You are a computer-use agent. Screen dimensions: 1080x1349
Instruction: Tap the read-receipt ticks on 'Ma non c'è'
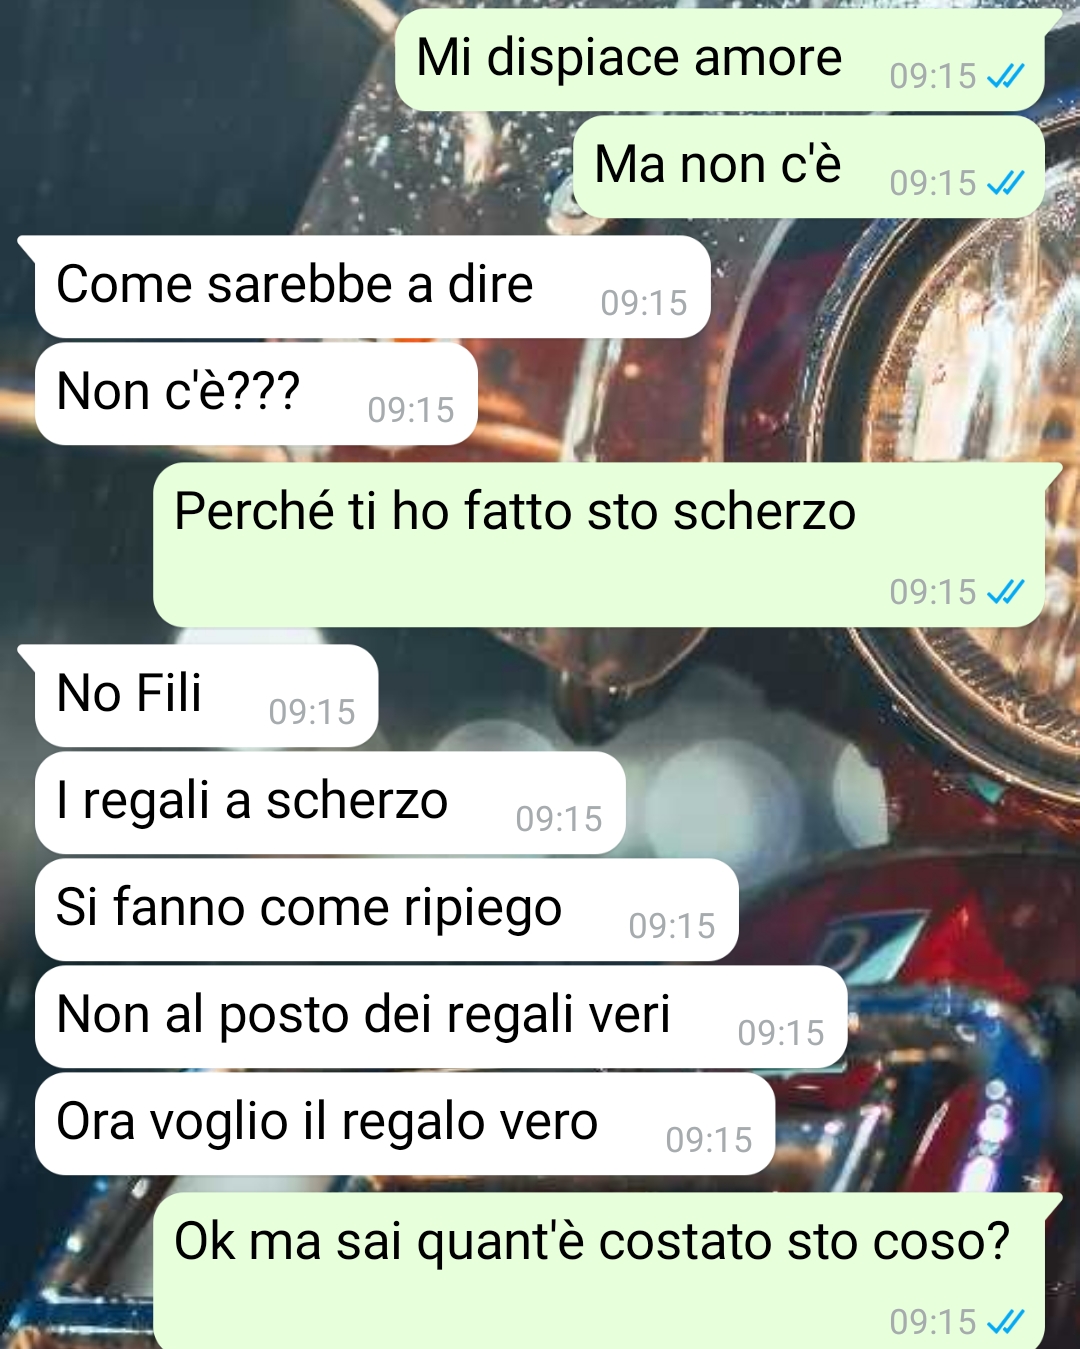click(x=1005, y=183)
